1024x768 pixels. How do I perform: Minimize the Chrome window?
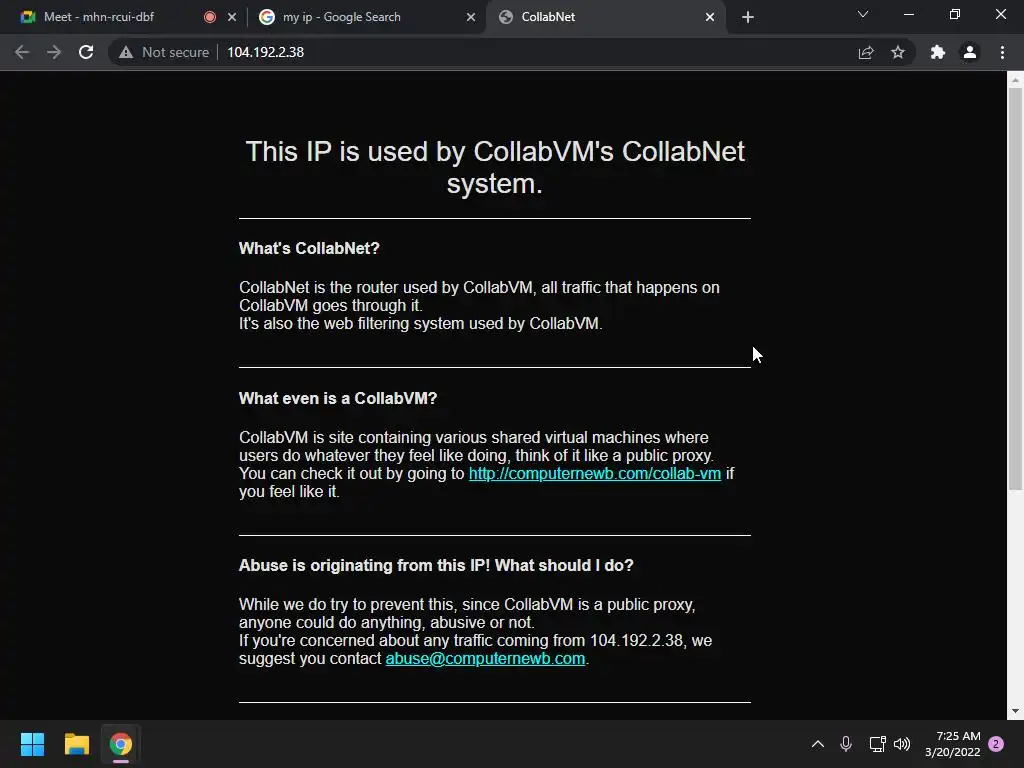coord(908,14)
